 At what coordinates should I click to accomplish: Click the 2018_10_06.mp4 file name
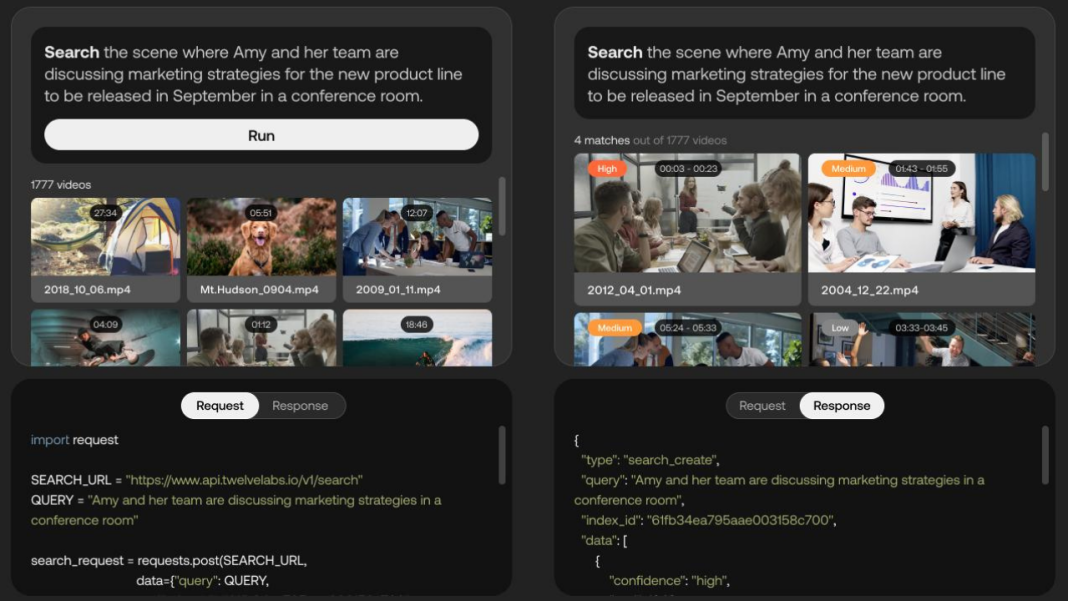click(87, 290)
